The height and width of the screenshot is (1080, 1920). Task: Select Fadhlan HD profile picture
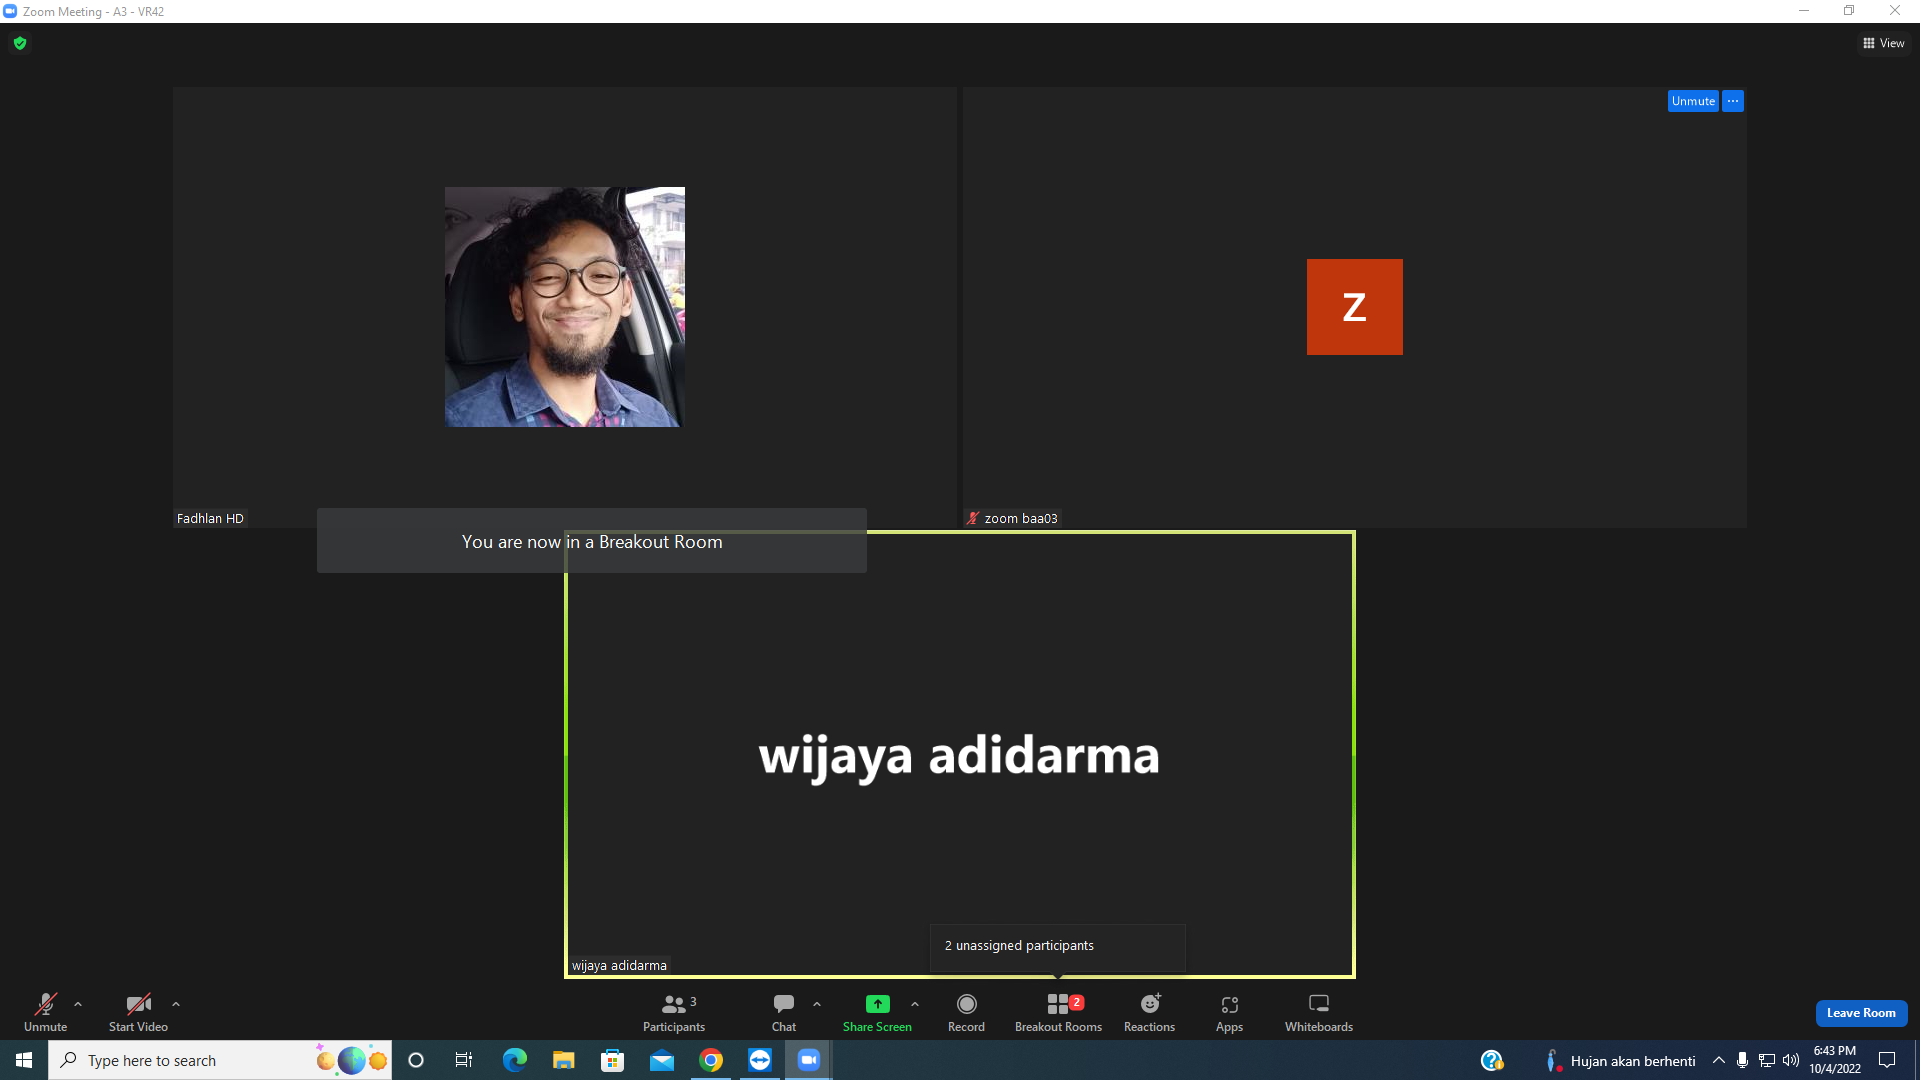pyautogui.click(x=565, y=307)
